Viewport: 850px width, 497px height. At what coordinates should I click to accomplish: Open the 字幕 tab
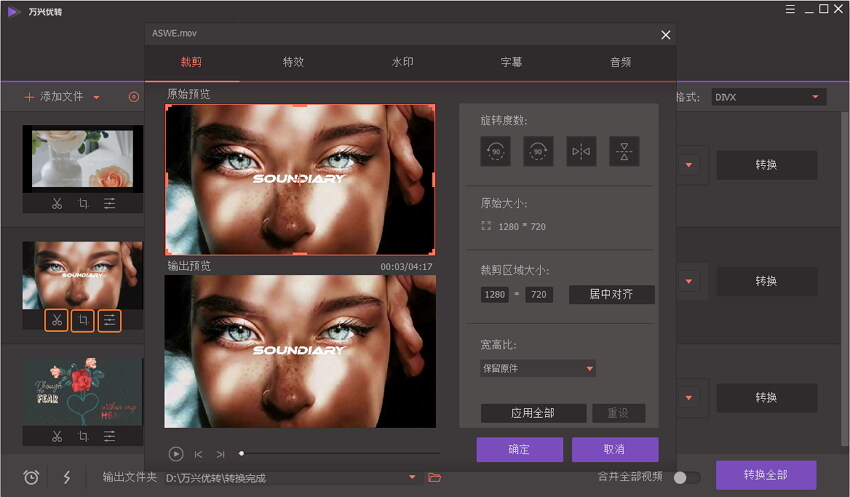(x=511, y=62)
